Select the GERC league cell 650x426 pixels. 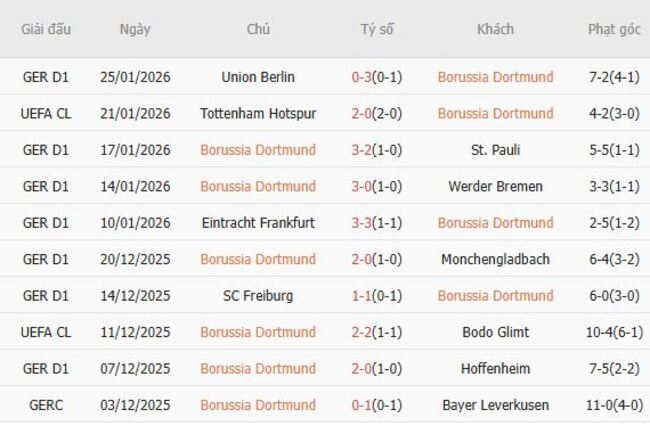pos(44,405)
